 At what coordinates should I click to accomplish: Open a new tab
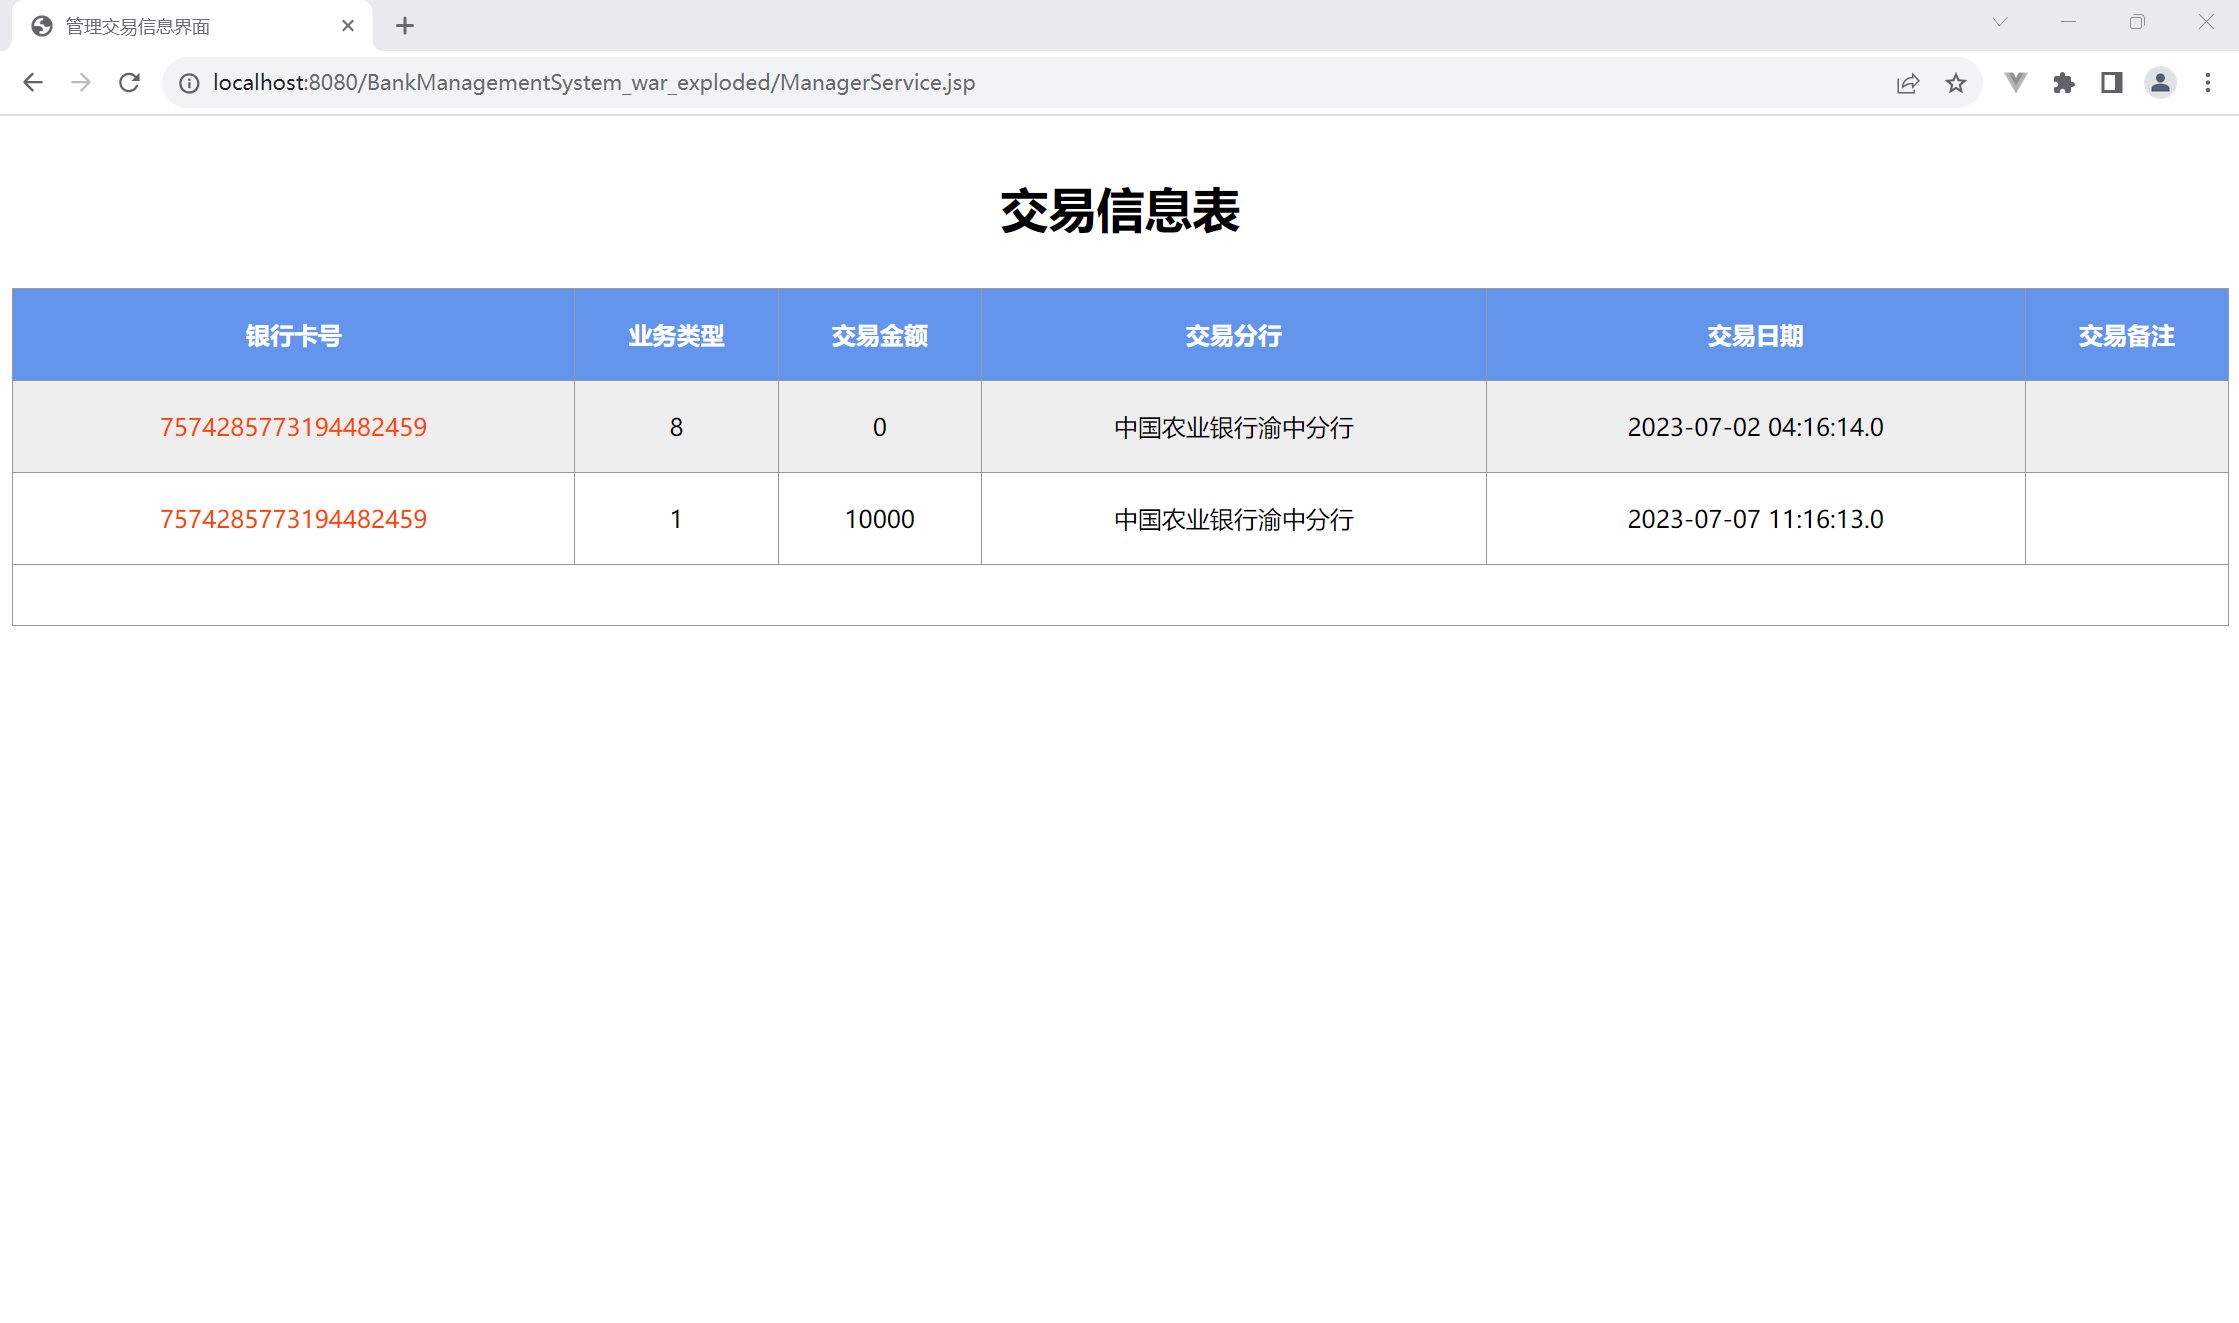[405, 26]
